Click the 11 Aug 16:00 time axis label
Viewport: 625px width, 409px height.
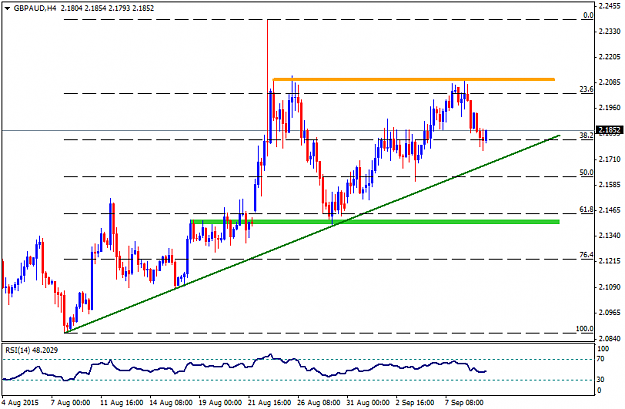tap(122, 403)
